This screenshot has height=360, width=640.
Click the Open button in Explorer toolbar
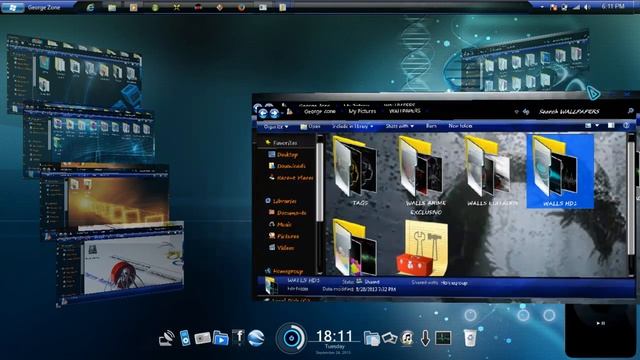tap(310, 127)
